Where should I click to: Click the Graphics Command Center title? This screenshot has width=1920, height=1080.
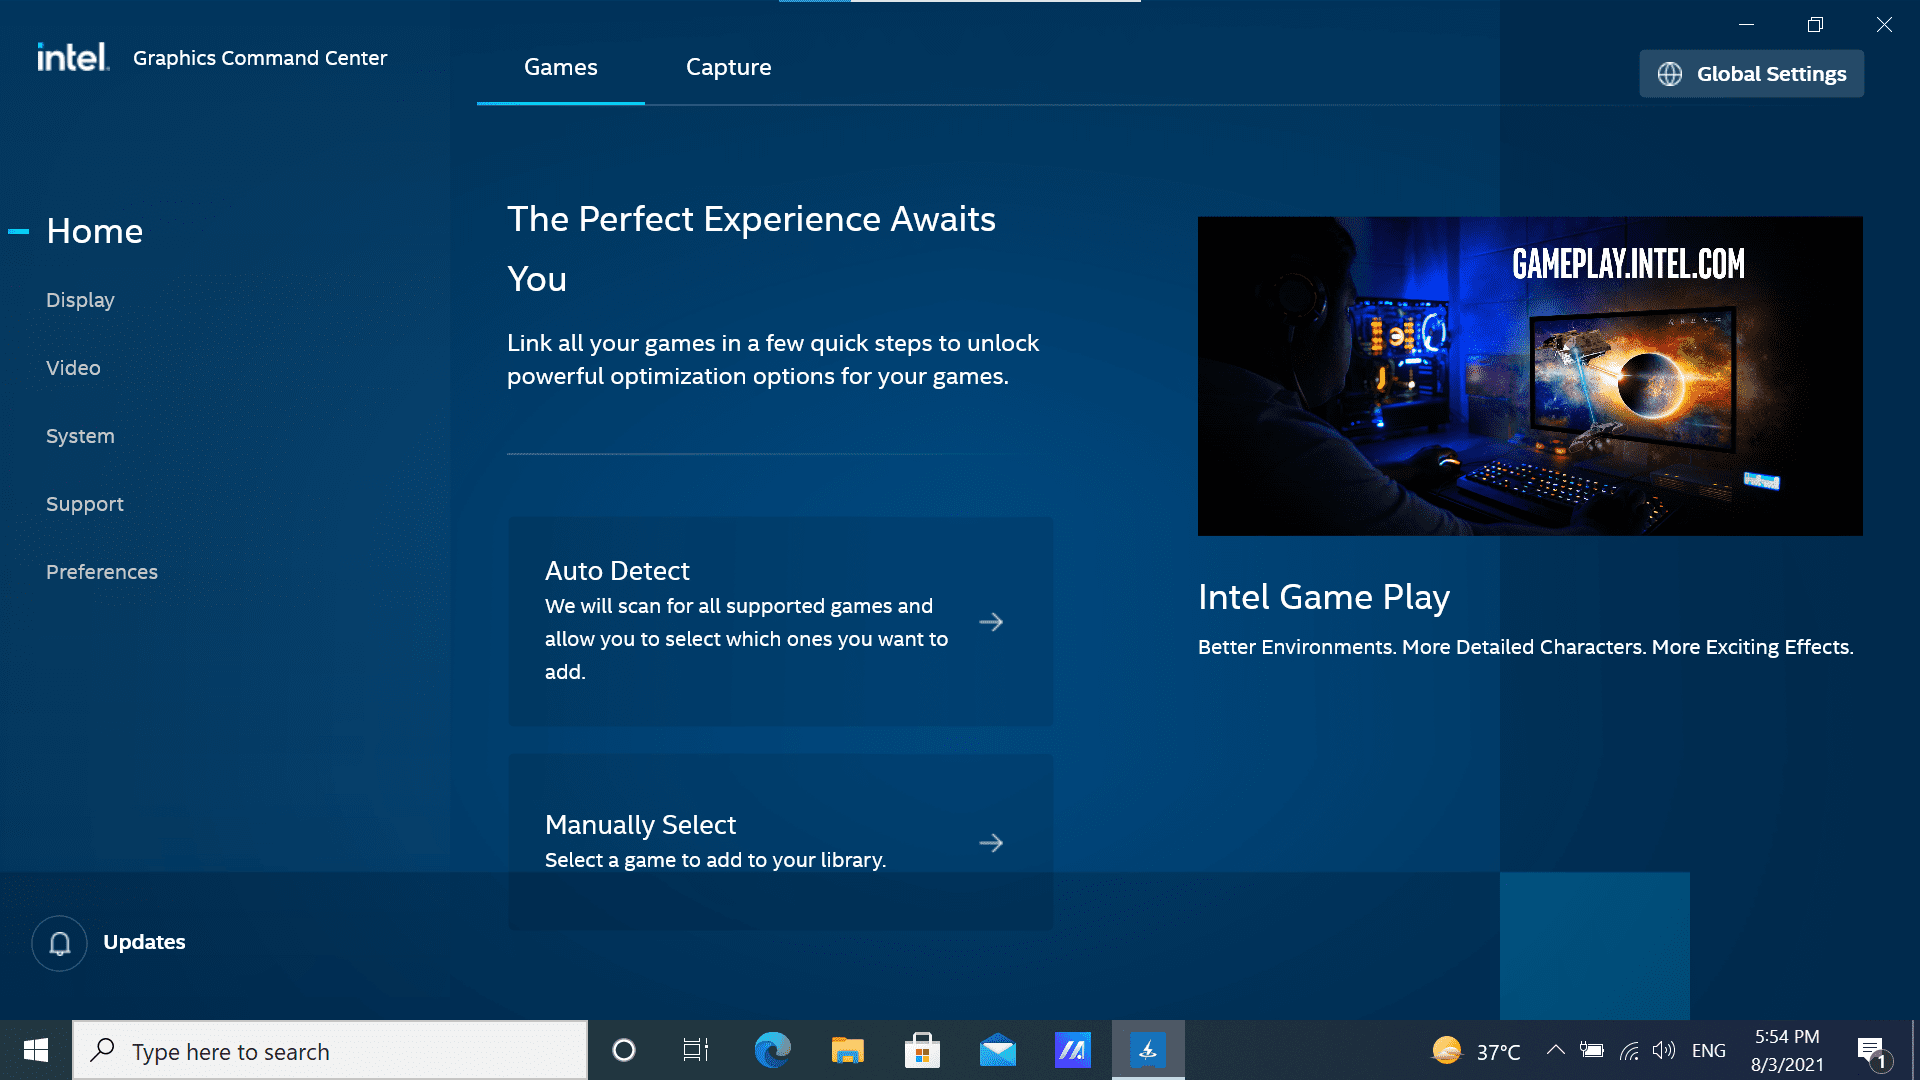click(260, 58)
